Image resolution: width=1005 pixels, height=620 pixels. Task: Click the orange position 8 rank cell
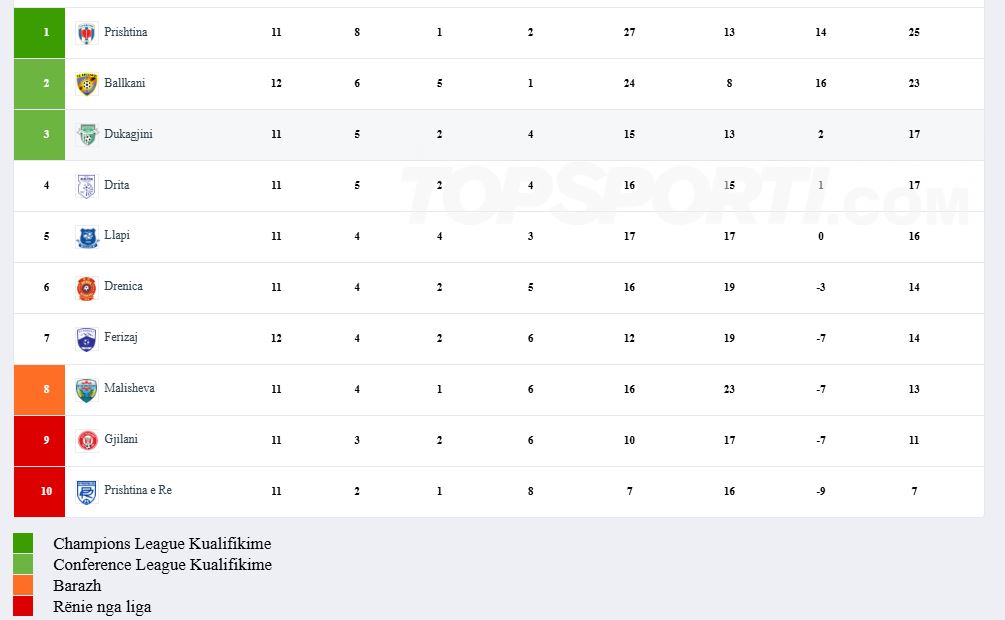[x=39, y=390]
